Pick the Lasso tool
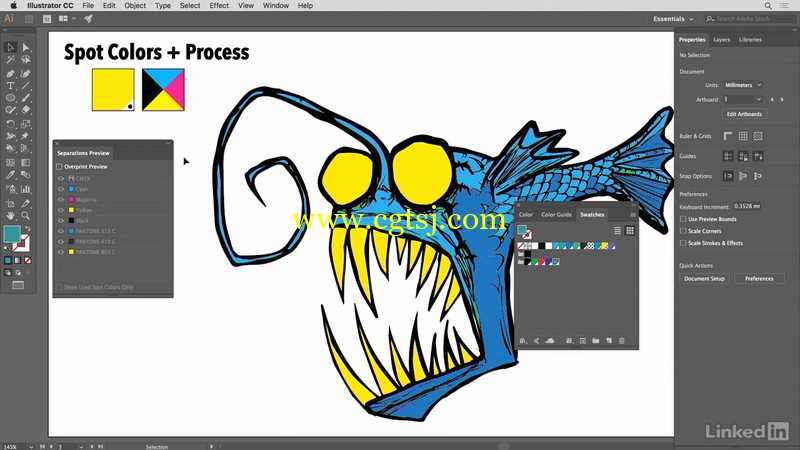The width and height of the screenshot is (800, 450). pyautogui.click(x=26, y=60)
